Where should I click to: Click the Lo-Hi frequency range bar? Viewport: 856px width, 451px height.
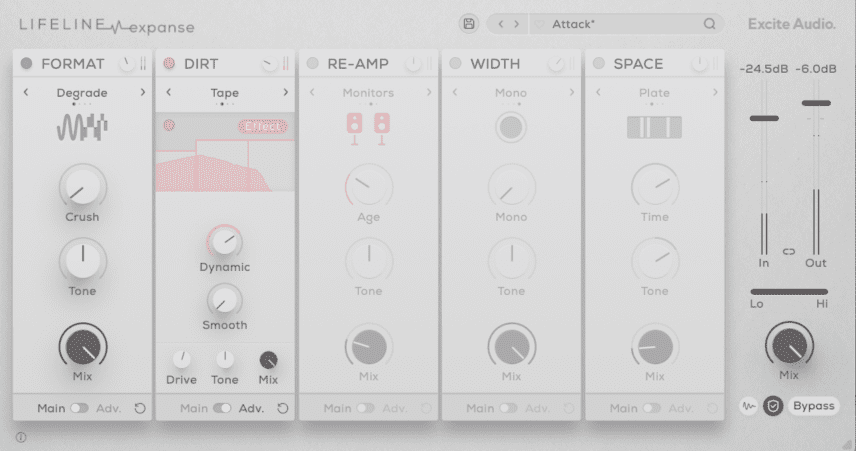click(x=789, y=292)
